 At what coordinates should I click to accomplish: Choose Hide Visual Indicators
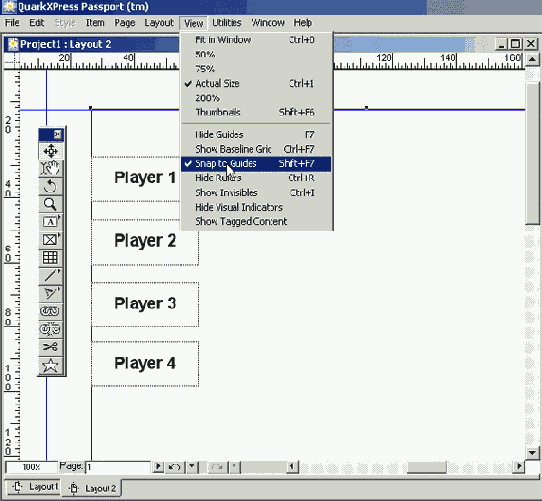(256, 207)
